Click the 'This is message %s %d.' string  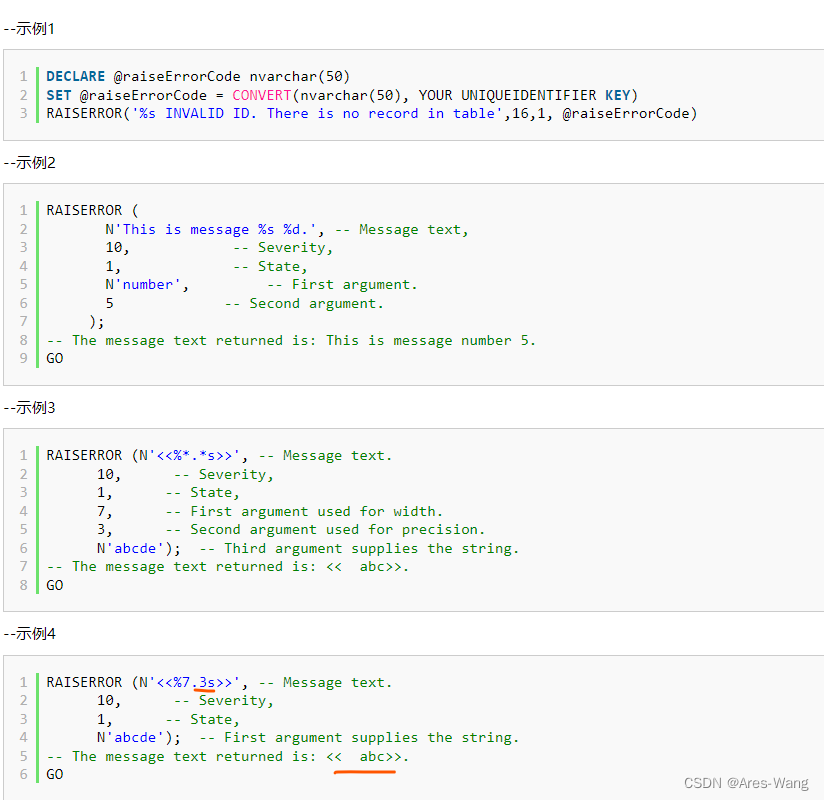coord(215,230)
